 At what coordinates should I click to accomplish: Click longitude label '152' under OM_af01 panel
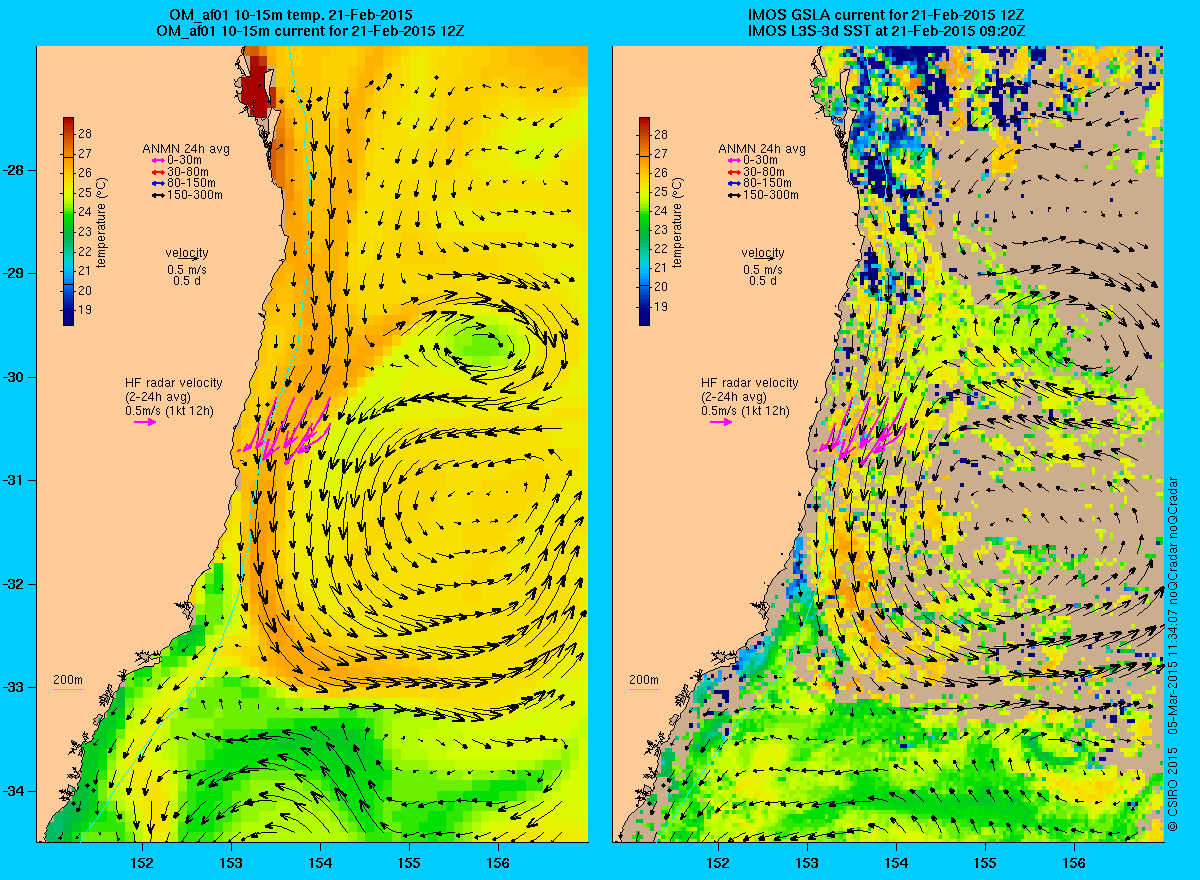(141, 862)
